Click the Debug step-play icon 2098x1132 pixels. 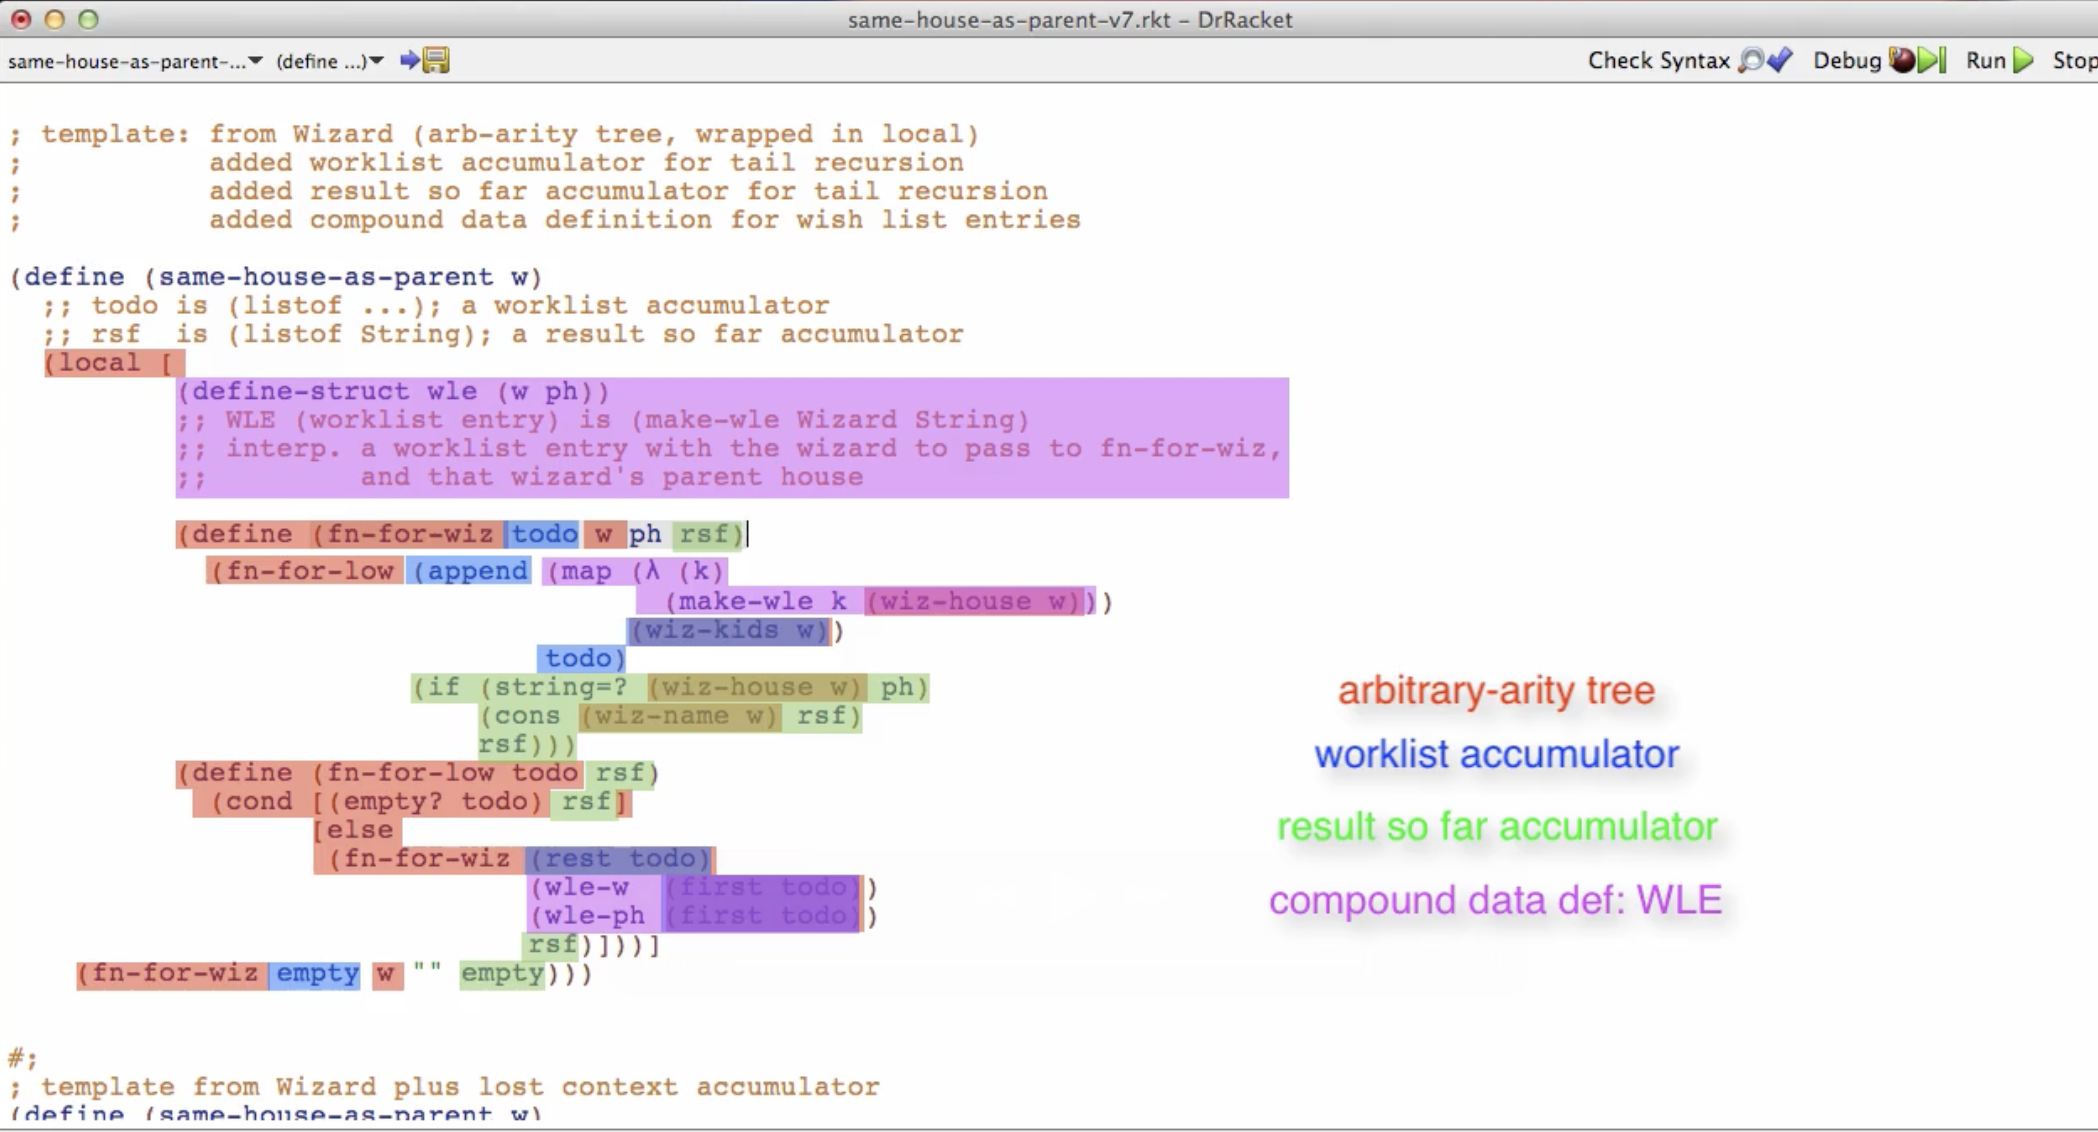click(1932, 60)
